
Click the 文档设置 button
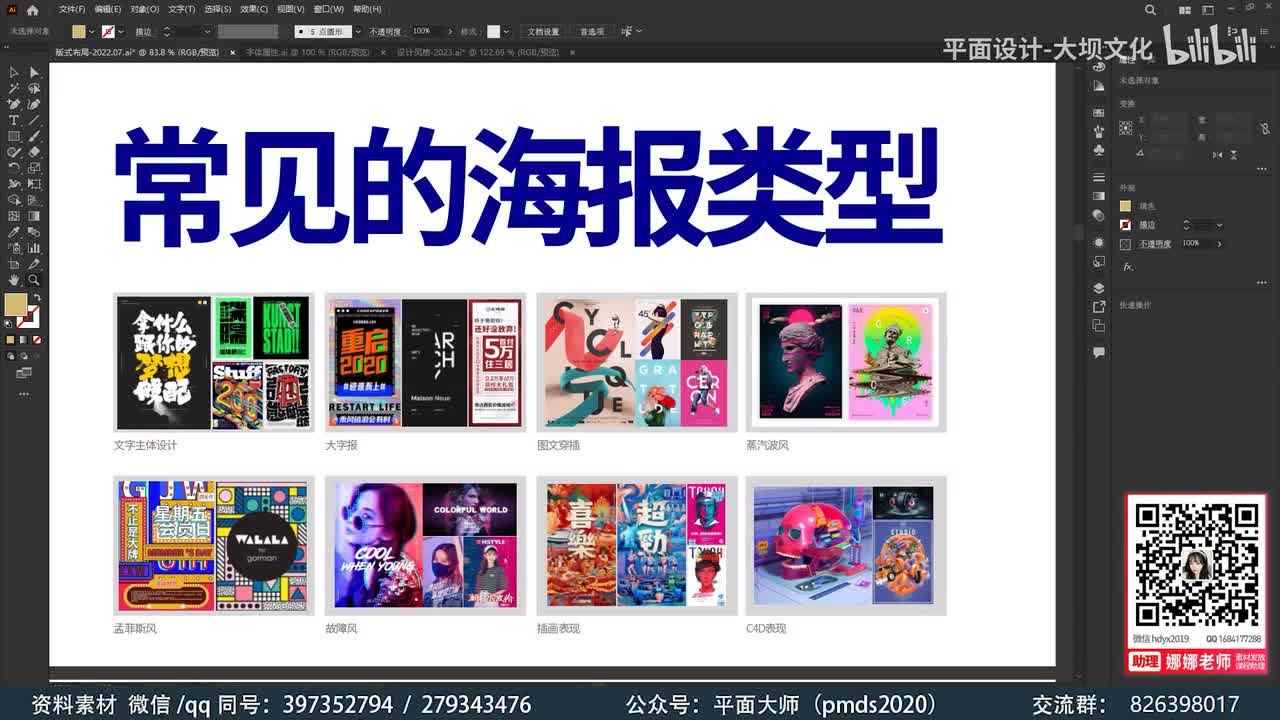point(543,31)
